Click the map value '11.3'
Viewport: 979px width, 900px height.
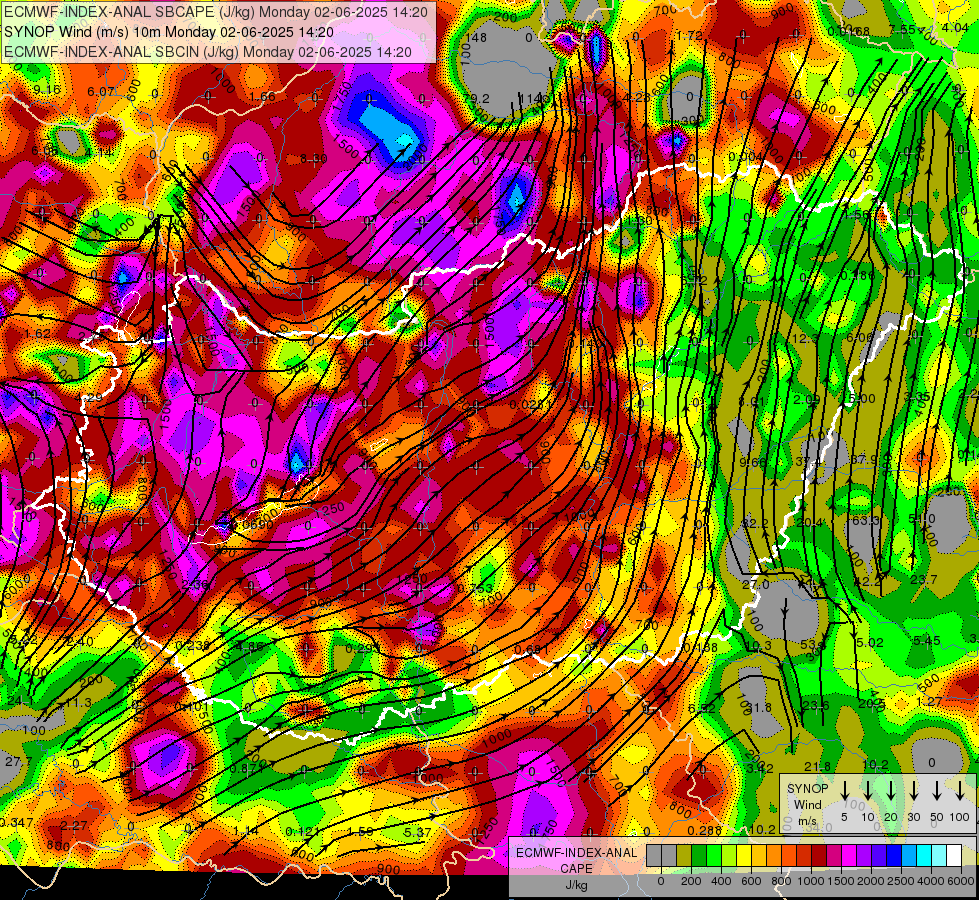click(x=79, y=703)
